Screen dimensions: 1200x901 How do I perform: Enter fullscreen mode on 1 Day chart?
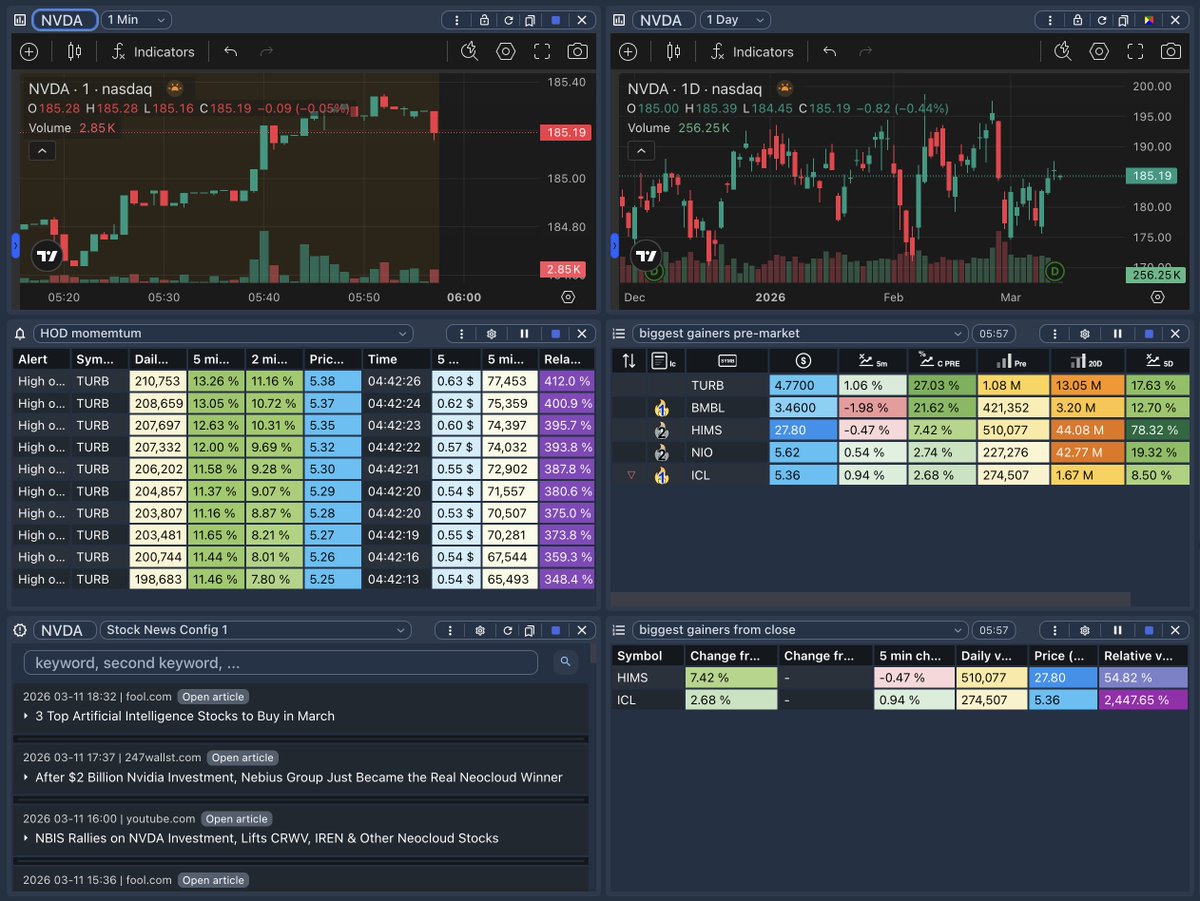tap(1135, 52)
